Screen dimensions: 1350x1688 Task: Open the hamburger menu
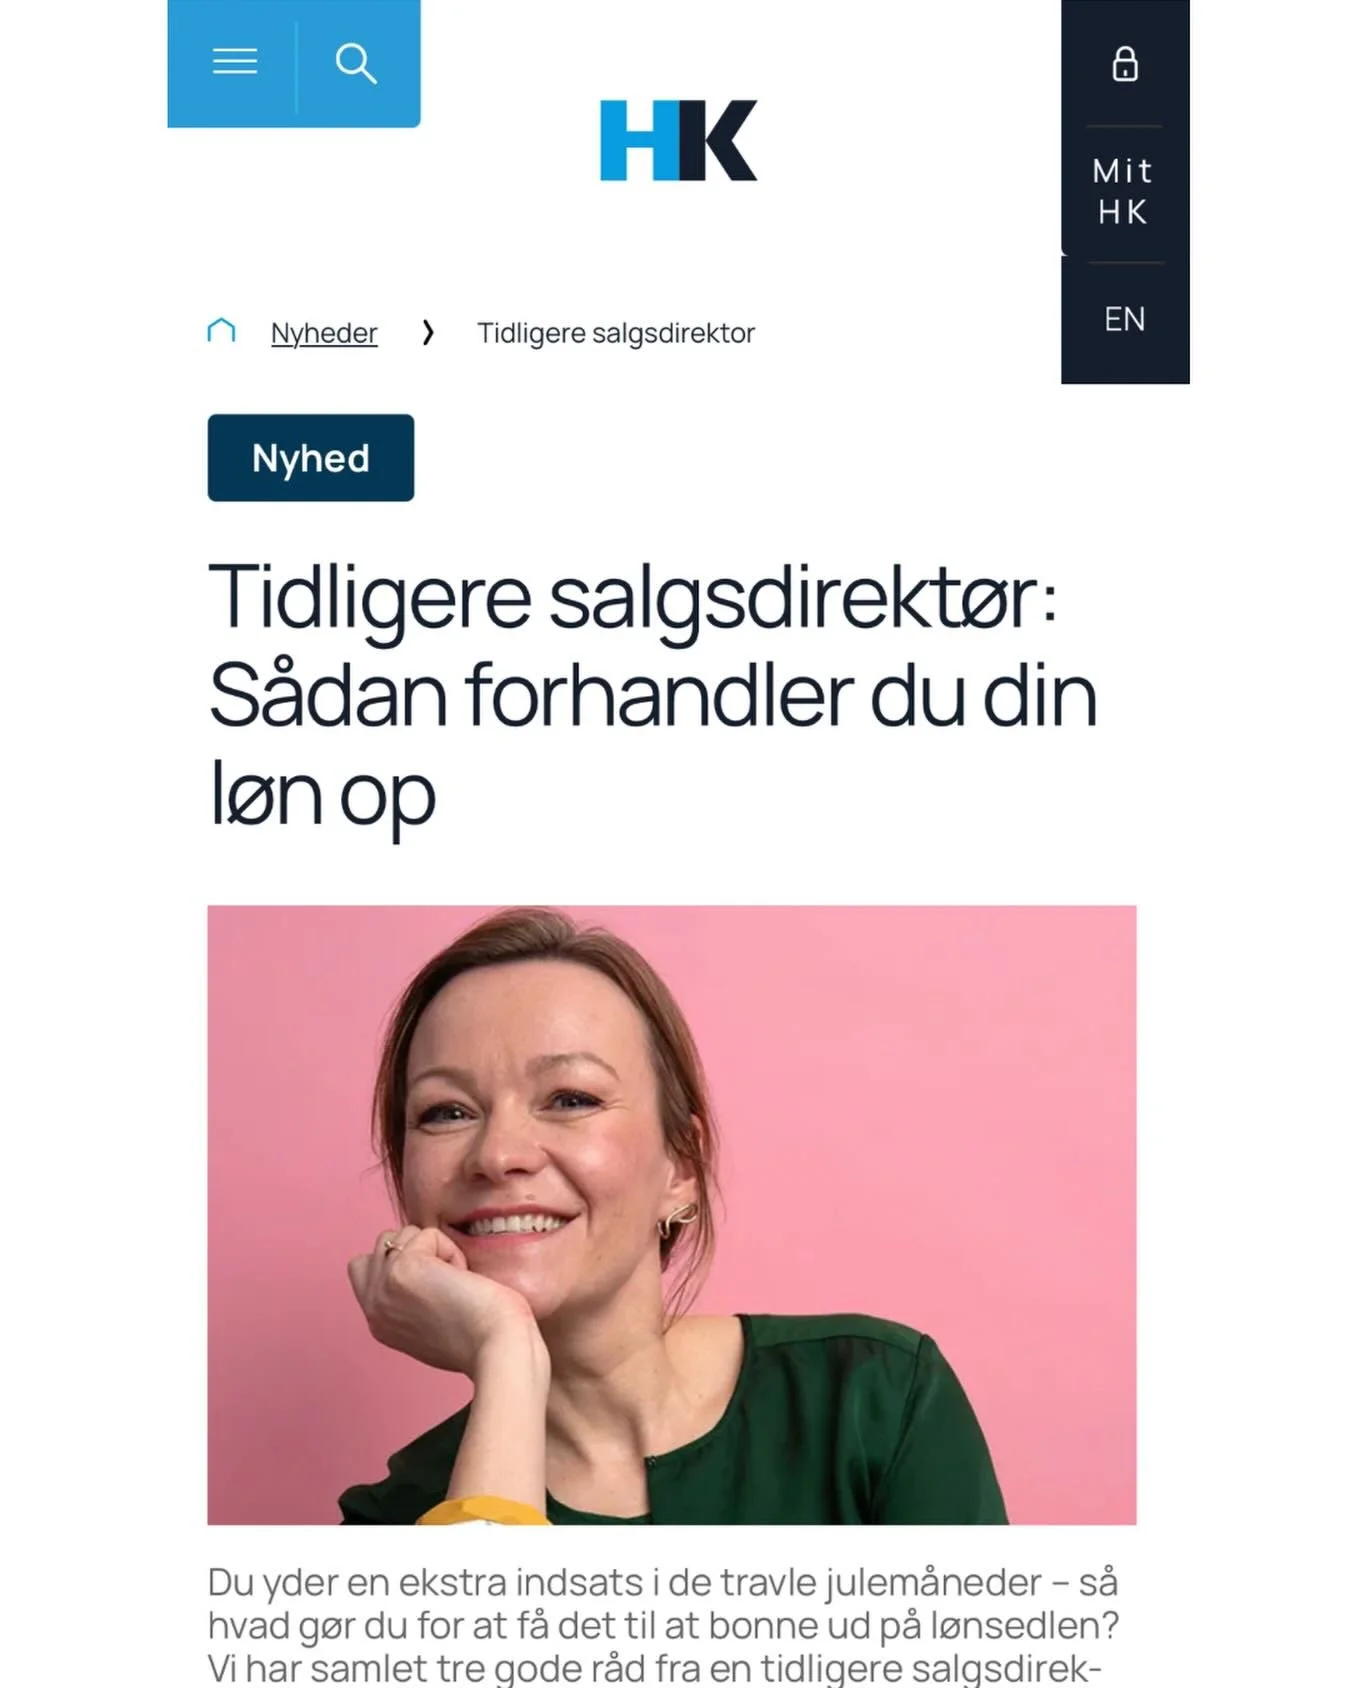click(234, 63)
